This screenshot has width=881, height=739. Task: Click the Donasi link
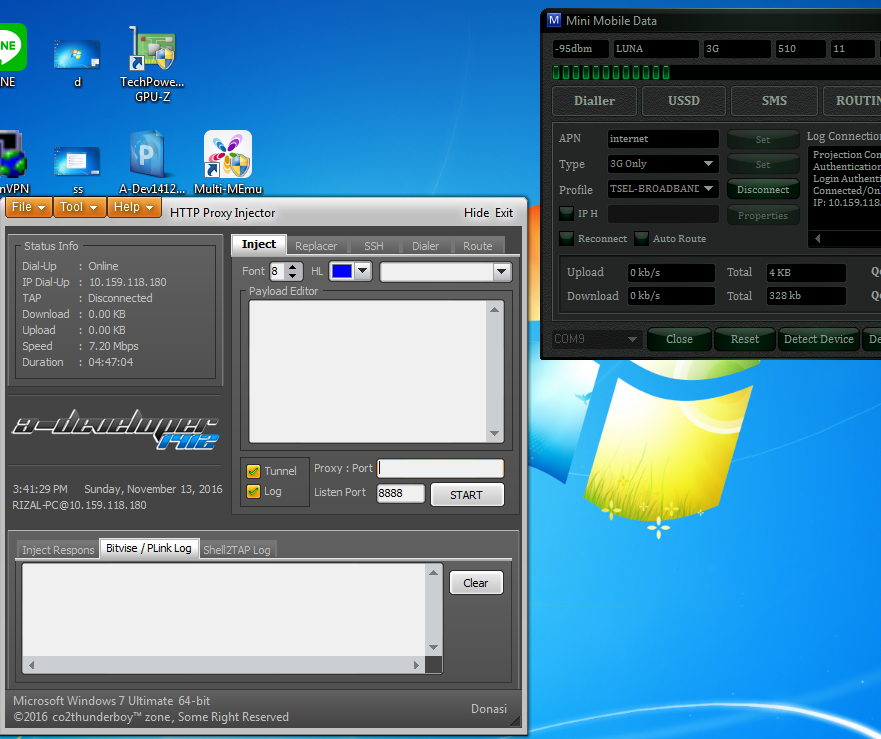(x=489, y=709)
